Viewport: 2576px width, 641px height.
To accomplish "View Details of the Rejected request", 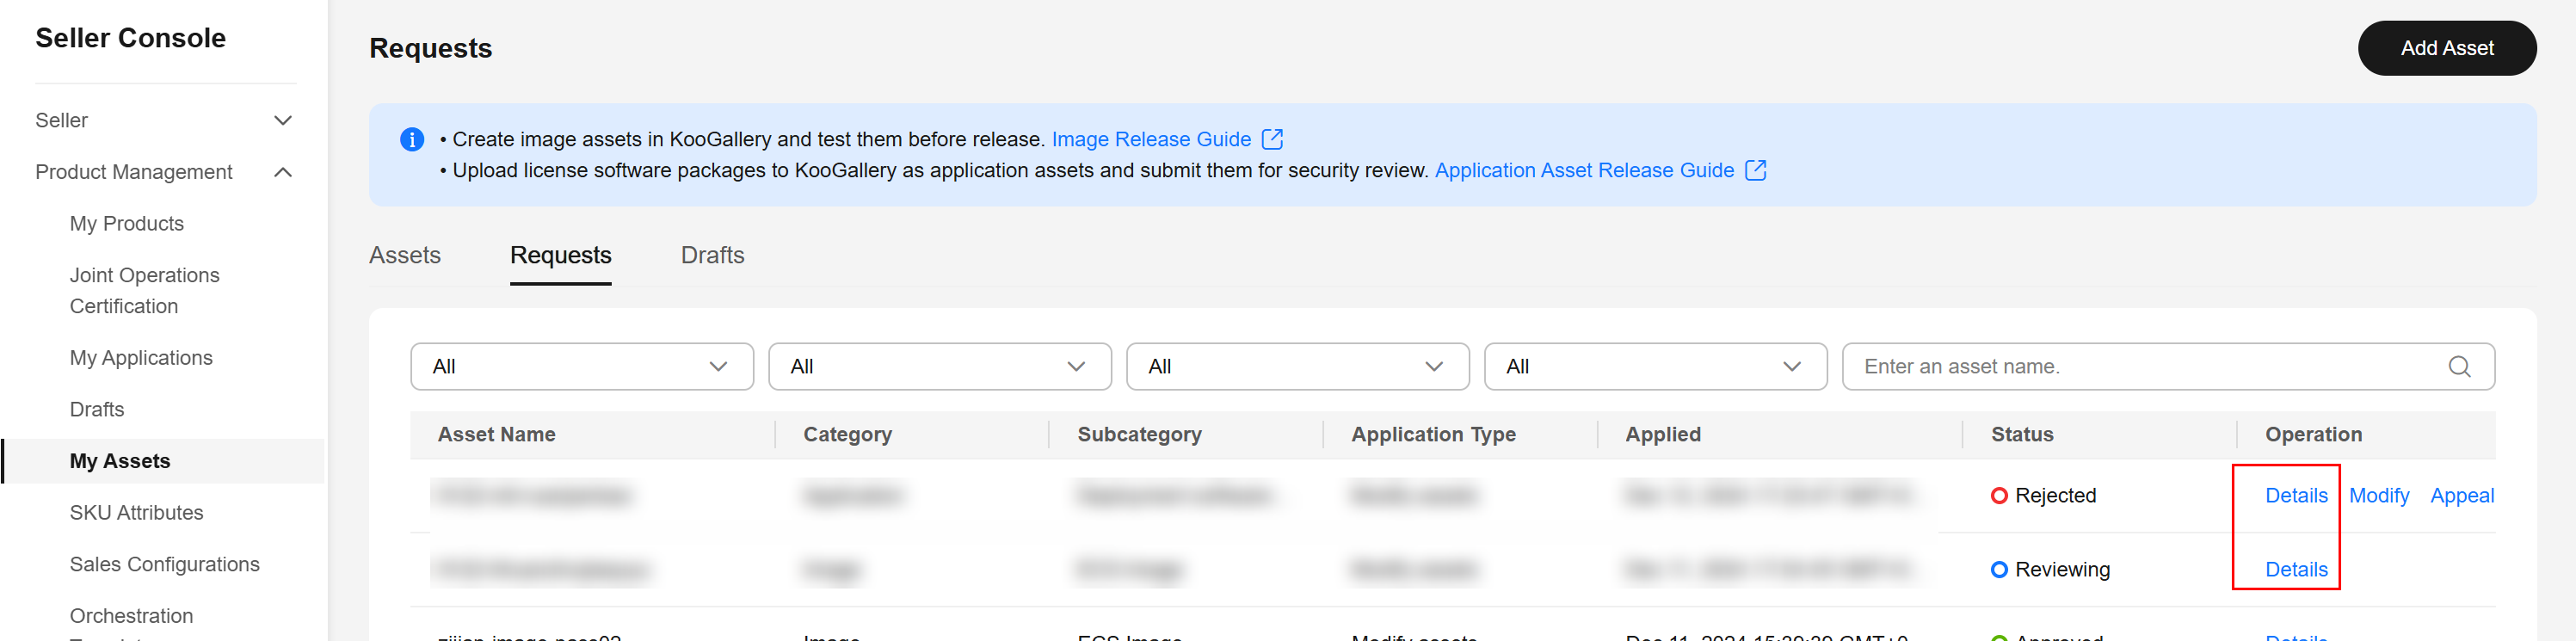I will pyautogui.click(x=2296, y=496).
